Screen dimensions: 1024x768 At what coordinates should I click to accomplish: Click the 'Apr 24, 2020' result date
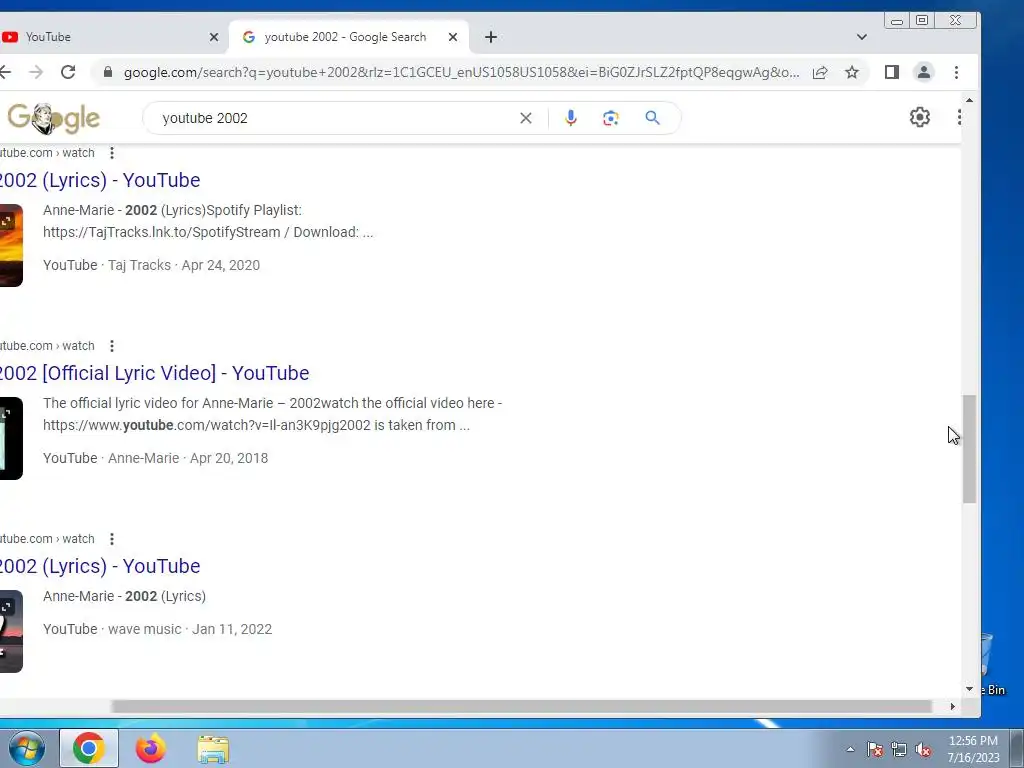pos(221,265)
